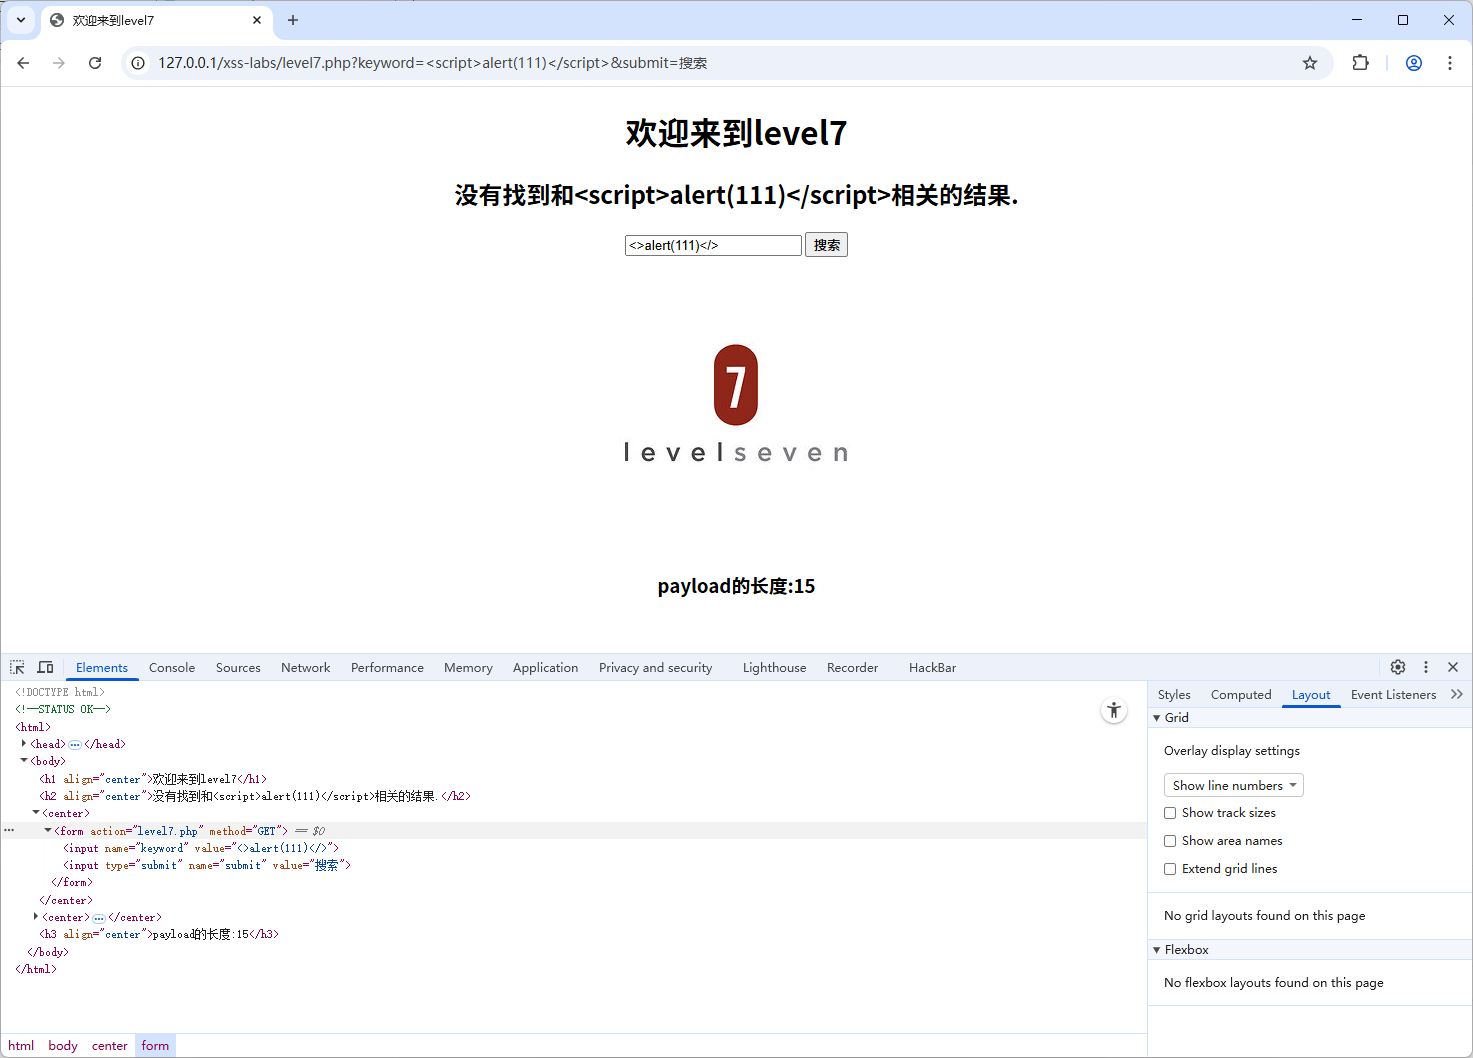1473x1058 pixels.
Task: Collapse the form node triangle
Action: (47, 830)
